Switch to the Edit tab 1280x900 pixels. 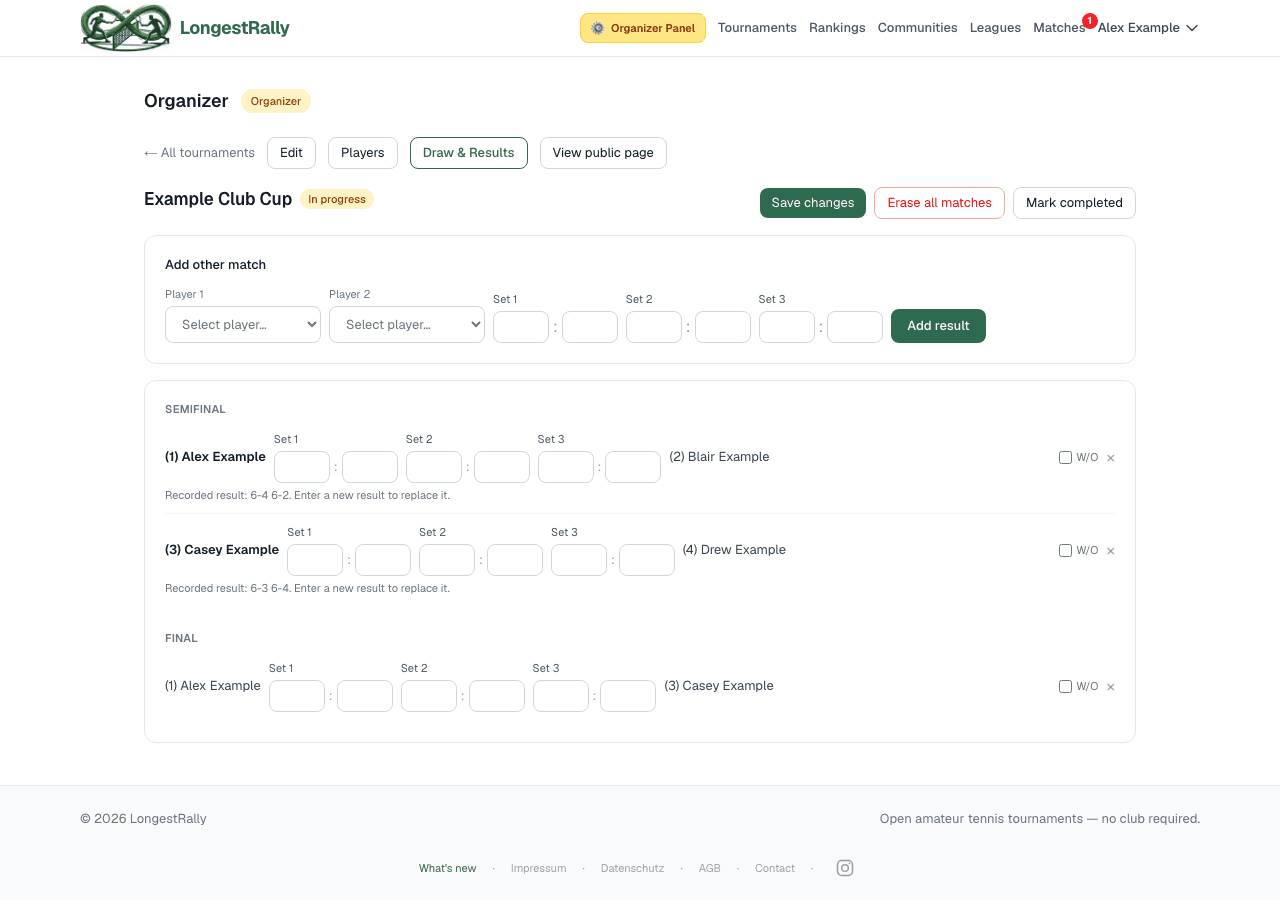(291, 153)
